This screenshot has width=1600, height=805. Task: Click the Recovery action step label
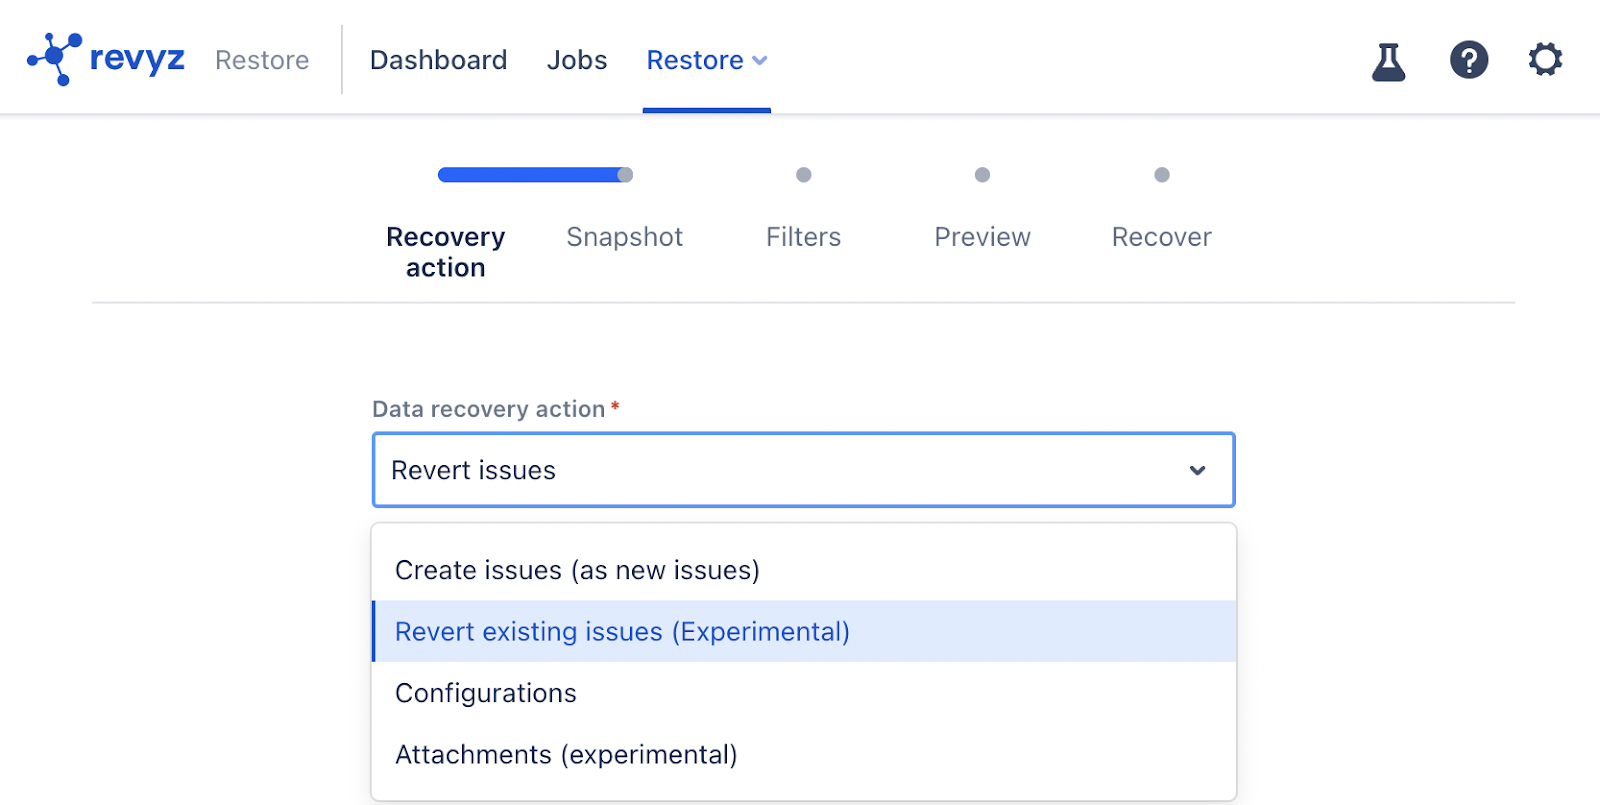click(x=445, y=252)
